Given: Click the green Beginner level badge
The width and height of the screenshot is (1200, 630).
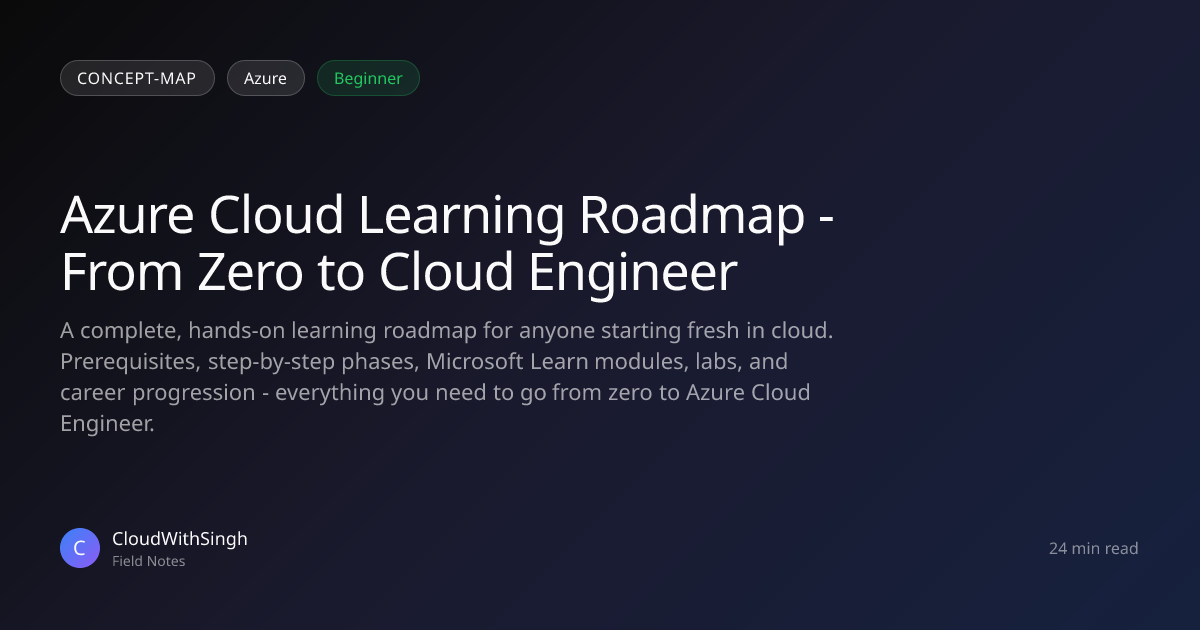Looking at the screenshot, I should pyautogui.click(x=368, y=78).
